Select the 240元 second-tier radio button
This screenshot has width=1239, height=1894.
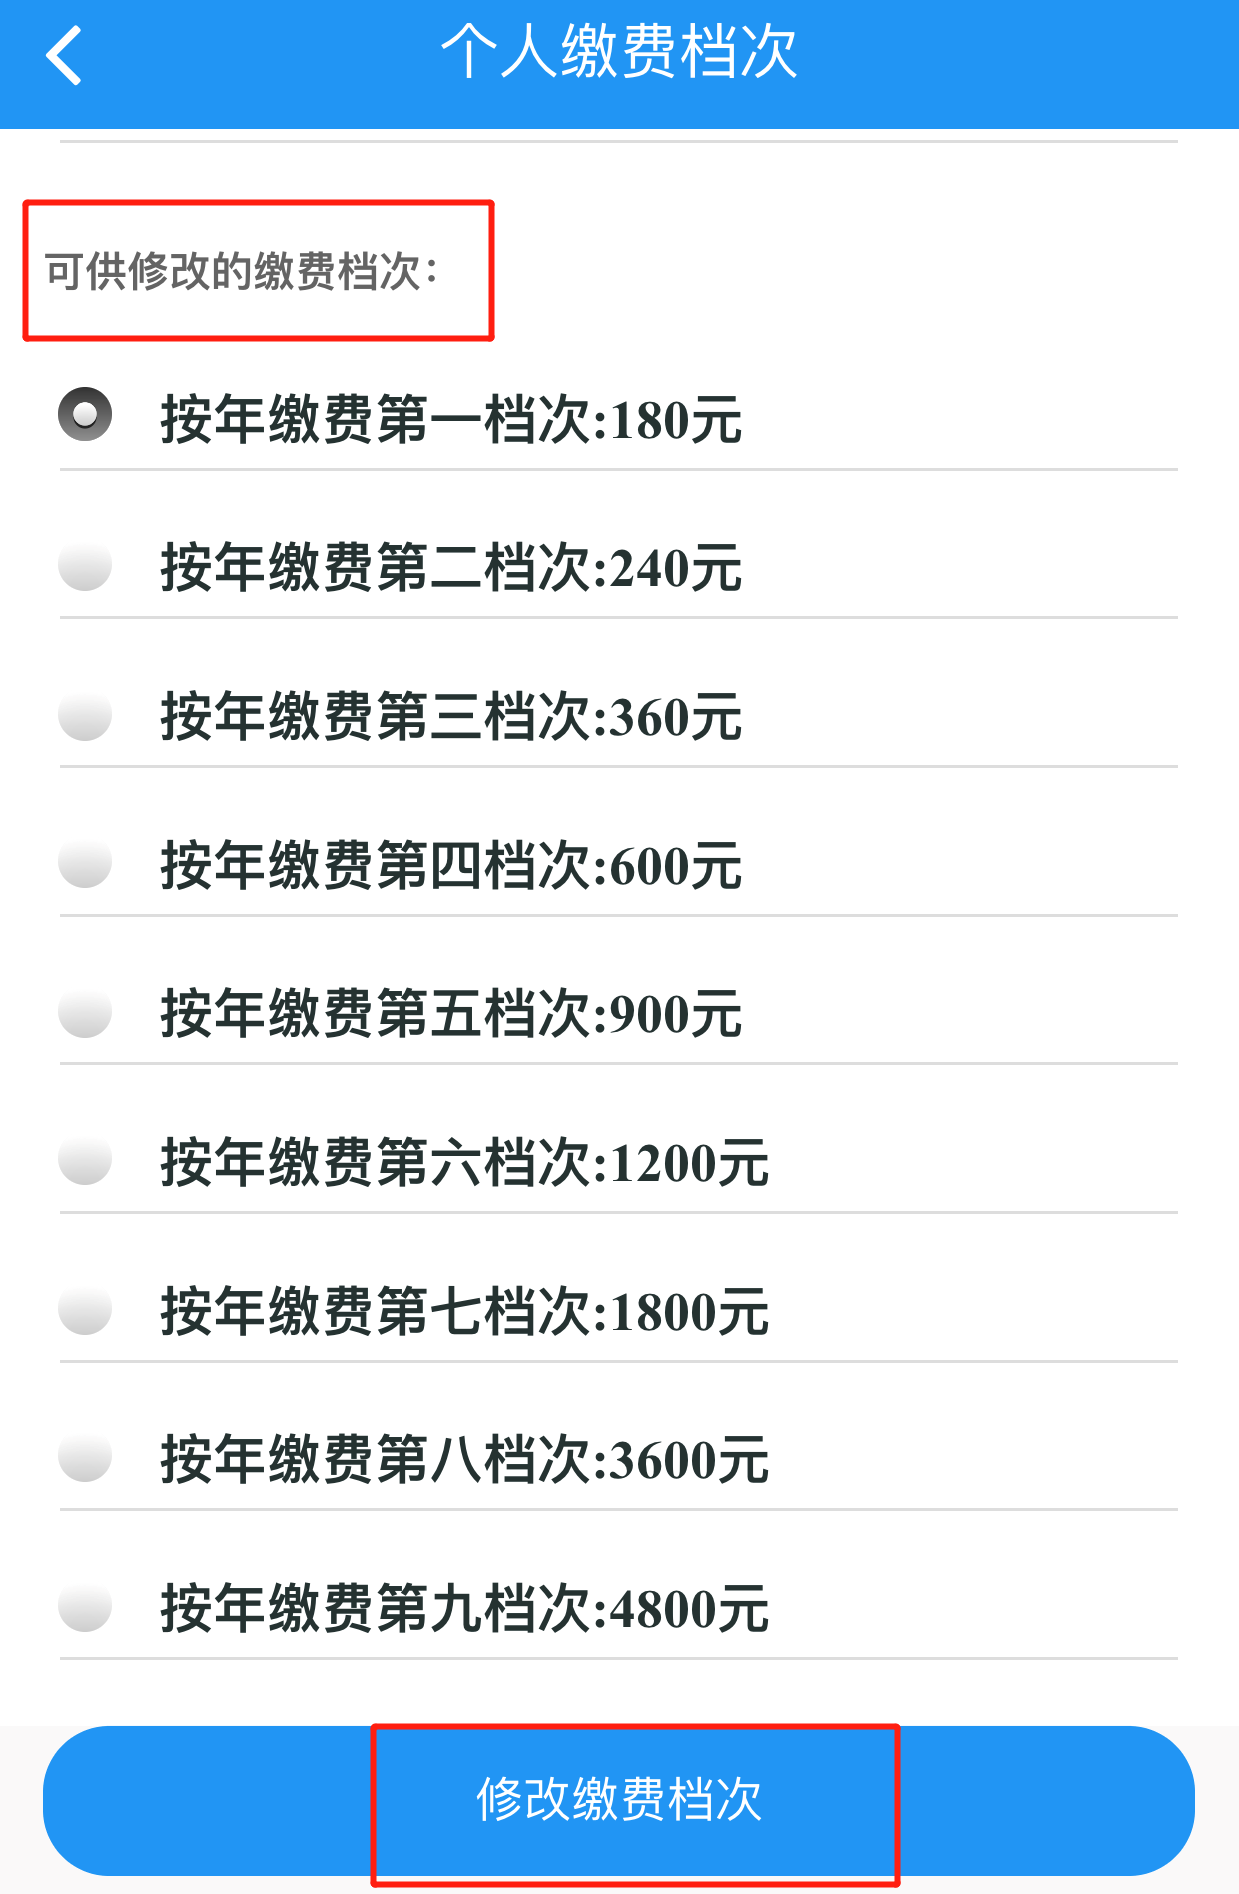tap(85, 565)
